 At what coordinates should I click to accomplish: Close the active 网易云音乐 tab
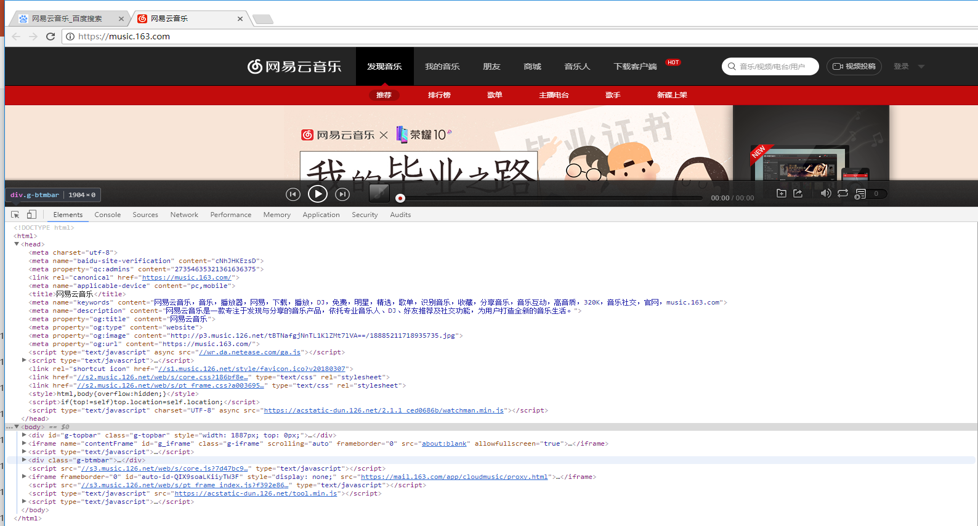[x=240, y=19]
